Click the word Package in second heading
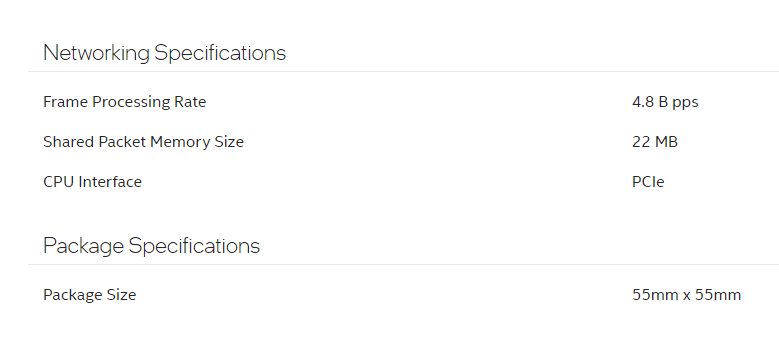The width and height of the screenshot is (779, 360). [83, 246]
